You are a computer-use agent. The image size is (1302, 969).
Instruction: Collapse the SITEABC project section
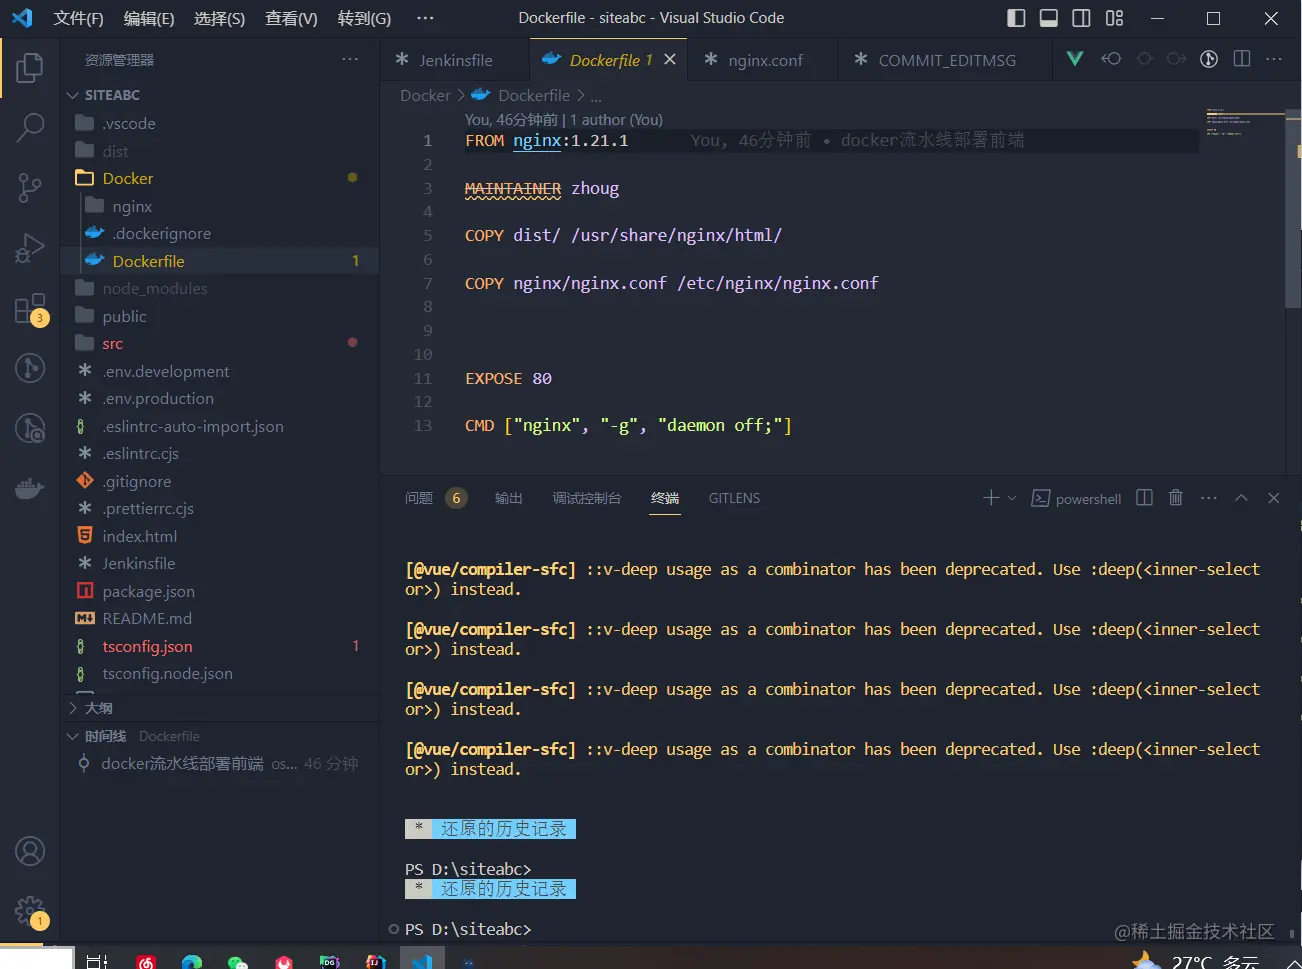220,95
